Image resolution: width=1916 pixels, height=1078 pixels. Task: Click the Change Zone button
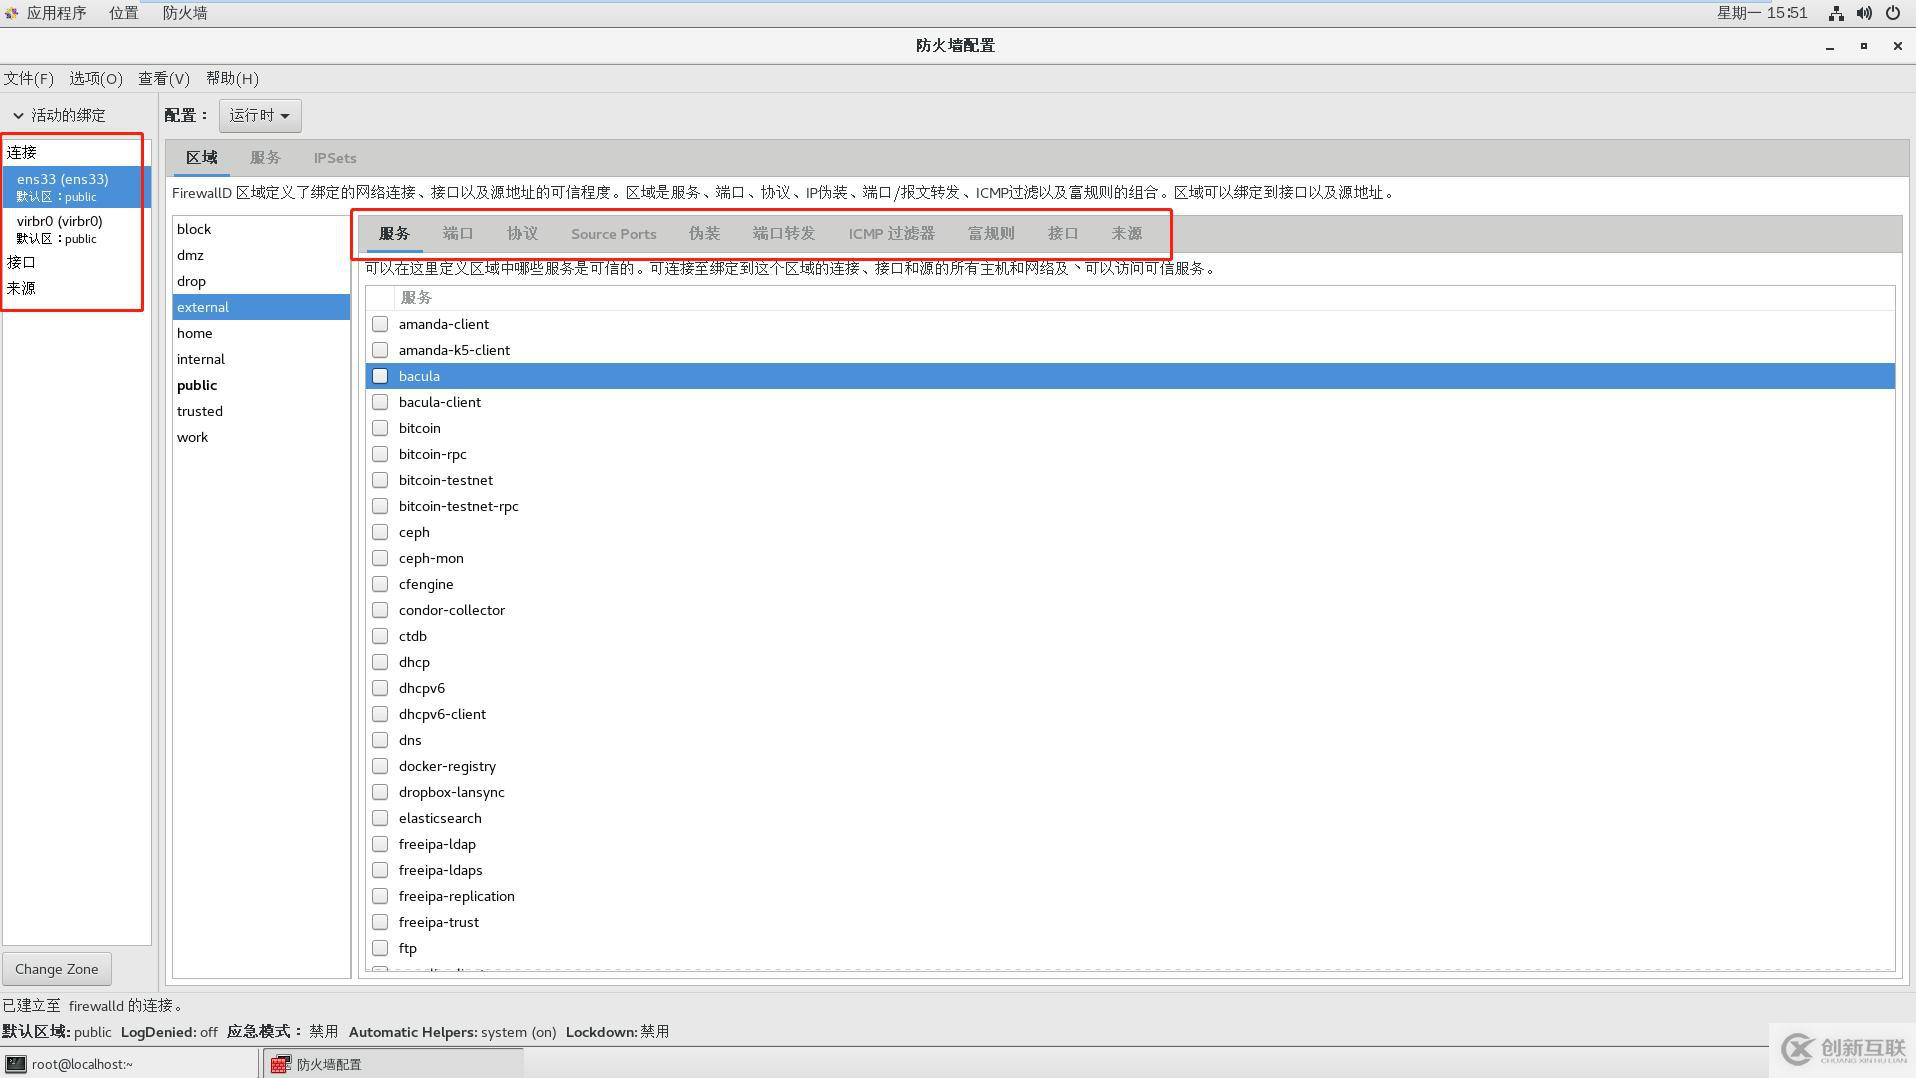[x=56, y=968]
